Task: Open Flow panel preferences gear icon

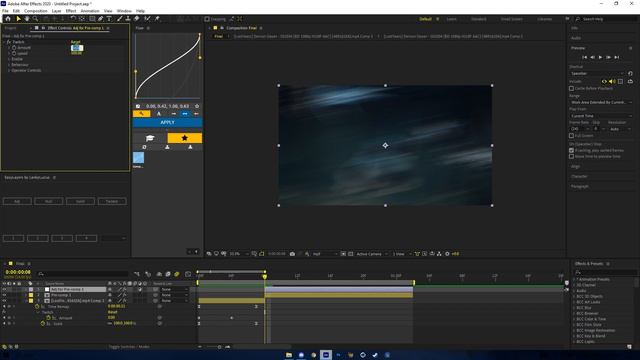Action: [x=197, y=106]
